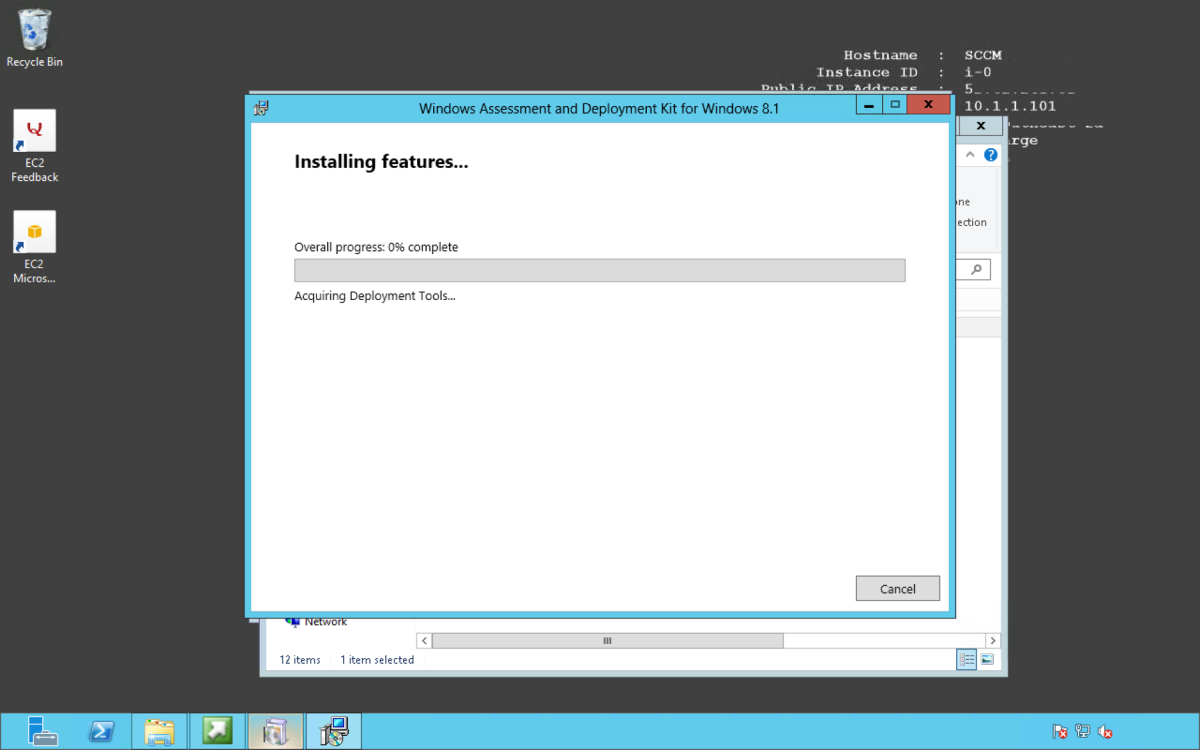The height and width of the screenshot is (750, 1200).
Task: Switch Explorer to details view
Action: click(x=966, y=659)
